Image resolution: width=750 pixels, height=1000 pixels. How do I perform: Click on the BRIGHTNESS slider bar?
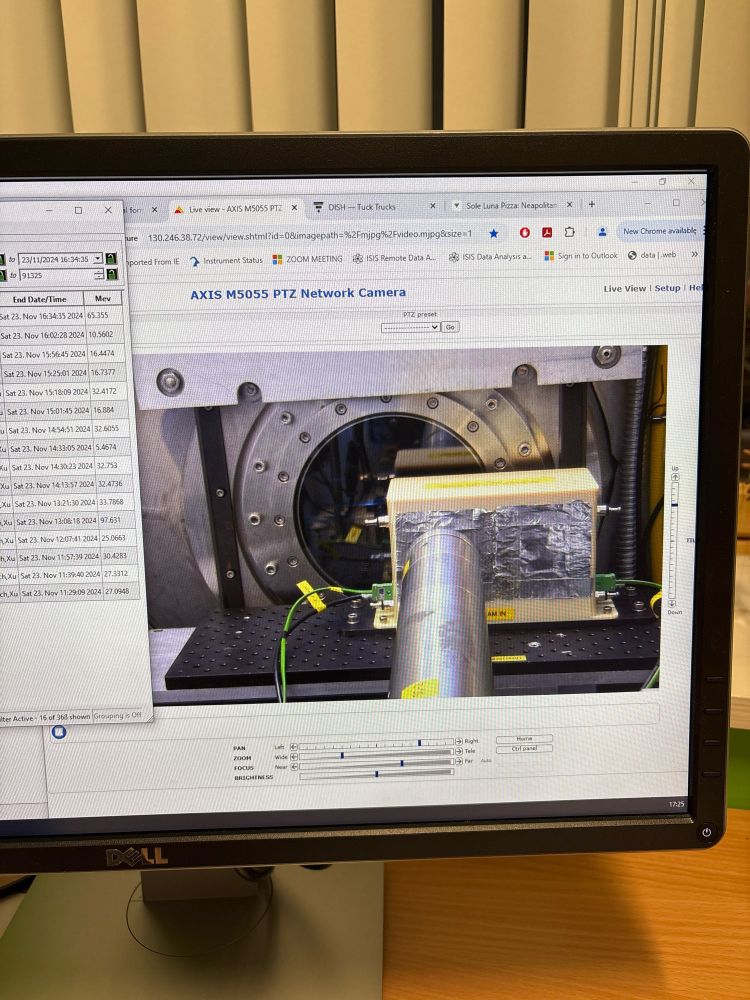[376, 774]
